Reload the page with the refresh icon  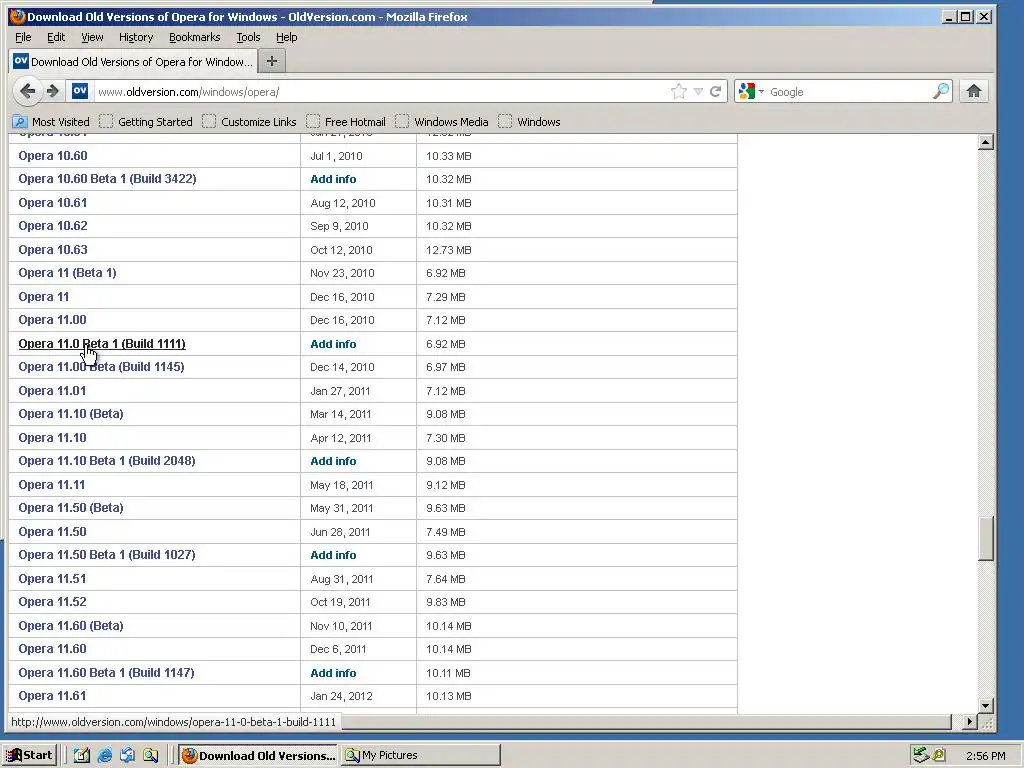[x=716, y=91]
